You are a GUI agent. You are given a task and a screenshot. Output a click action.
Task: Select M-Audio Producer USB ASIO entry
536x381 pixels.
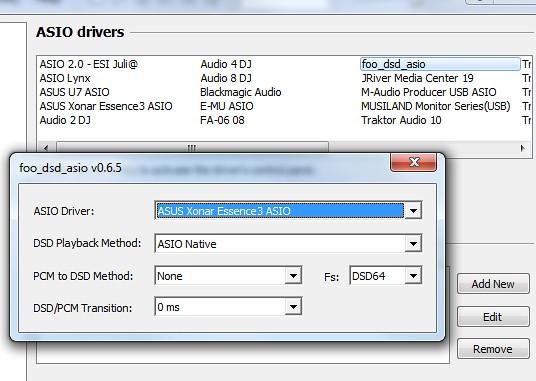[x=429, y=92]
